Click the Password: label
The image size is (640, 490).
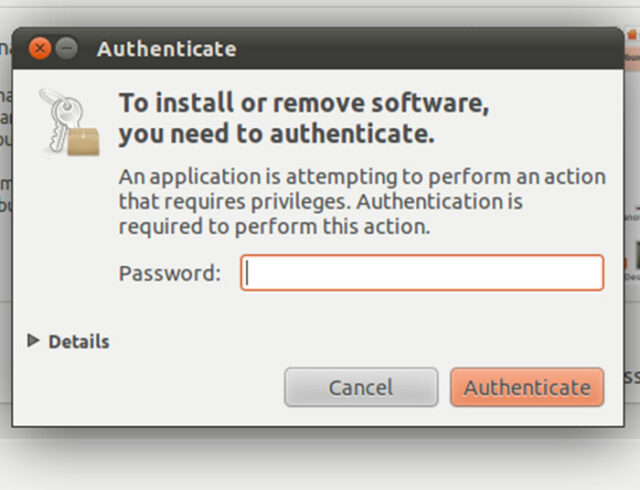point(170,273)
